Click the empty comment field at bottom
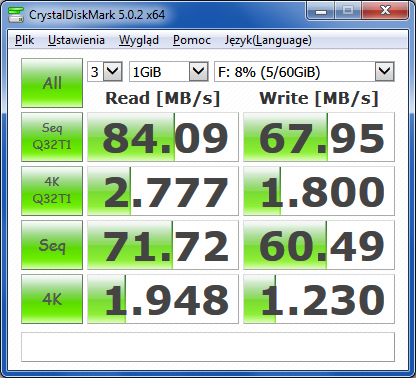The image size is (416, 378). [208, 347]
